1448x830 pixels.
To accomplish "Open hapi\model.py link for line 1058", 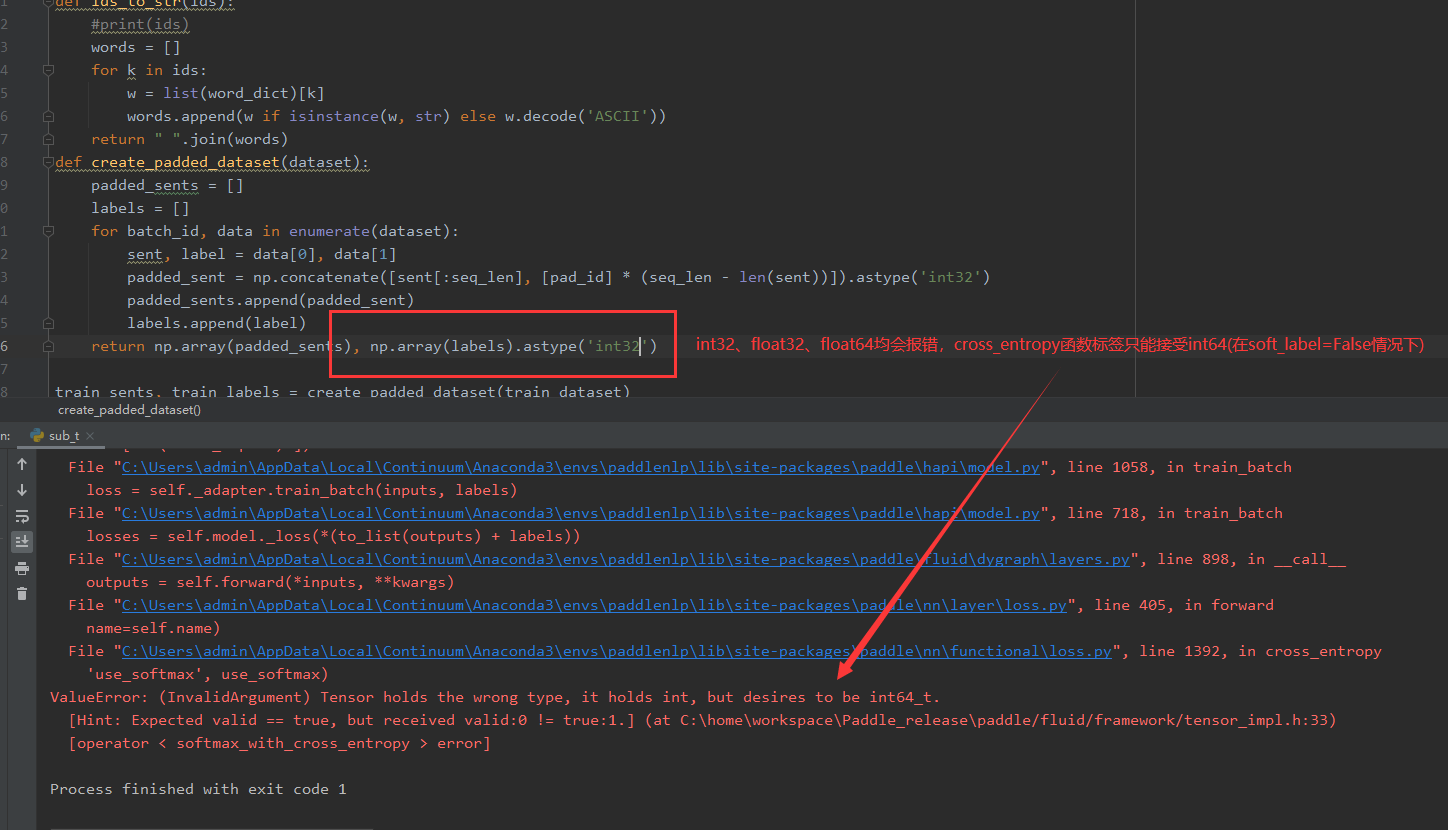I will click(x=581, y=467).
